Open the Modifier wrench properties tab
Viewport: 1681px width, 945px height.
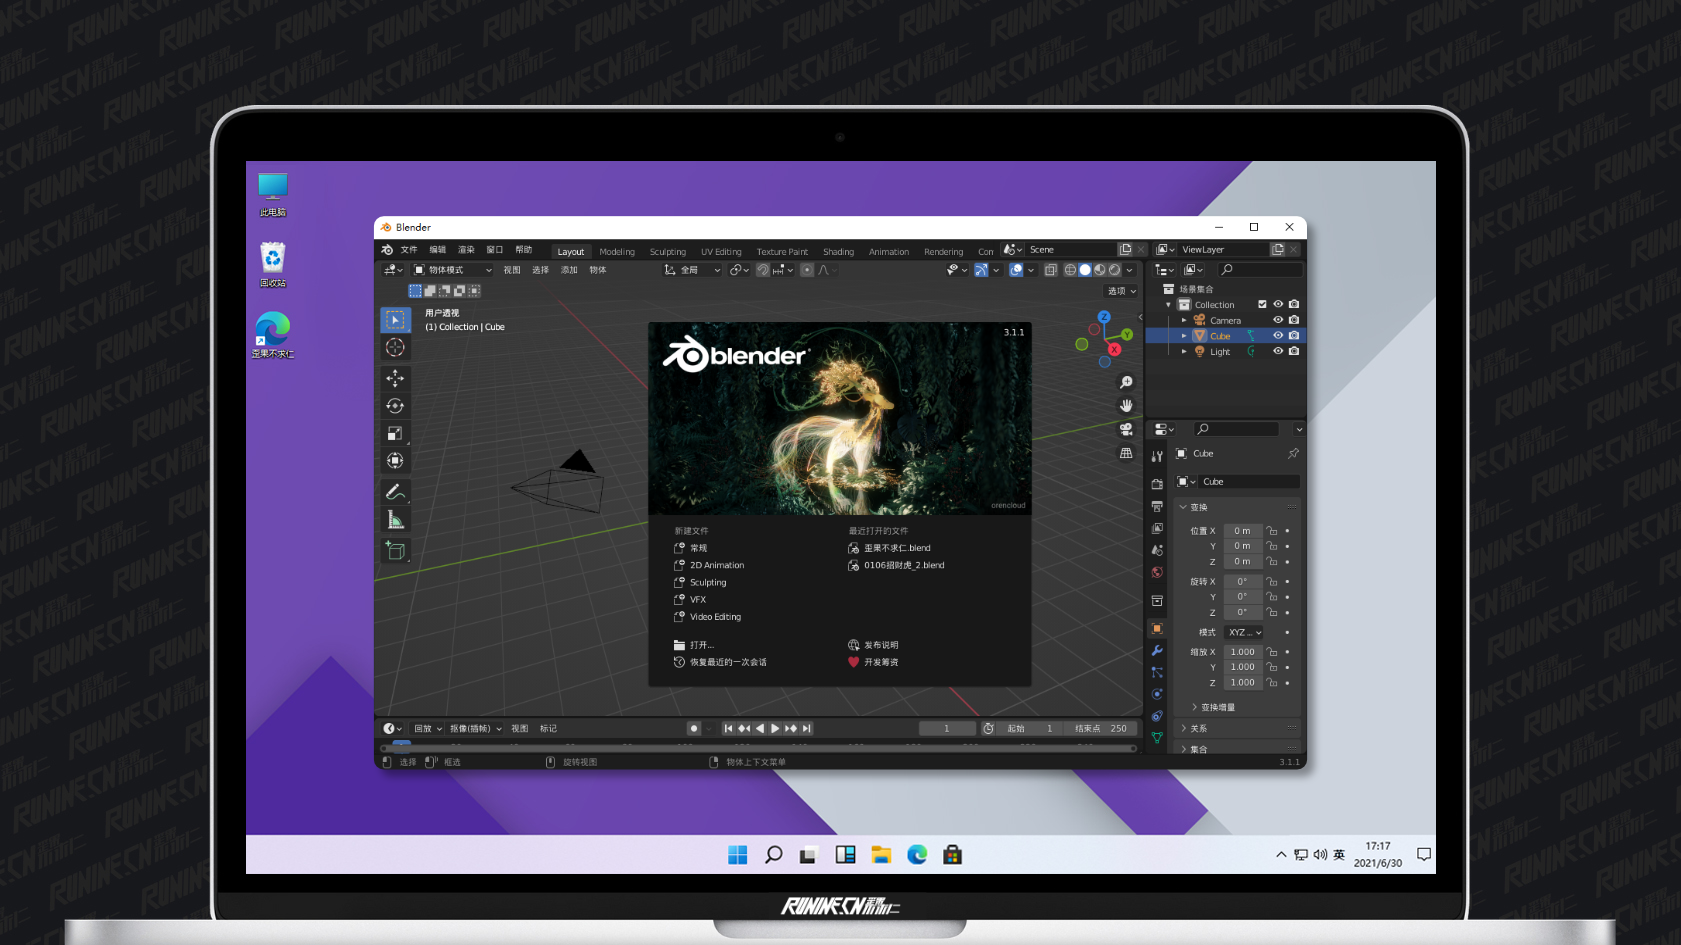click(x=1157, y=650)
